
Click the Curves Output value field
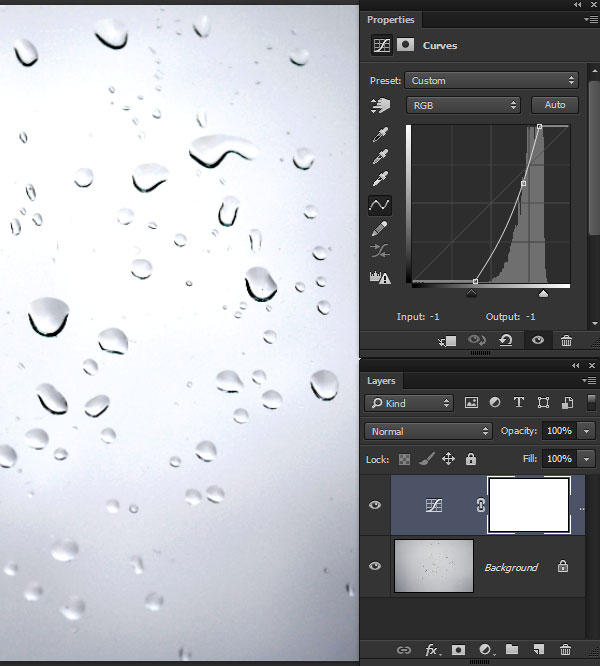coord(530,316)
